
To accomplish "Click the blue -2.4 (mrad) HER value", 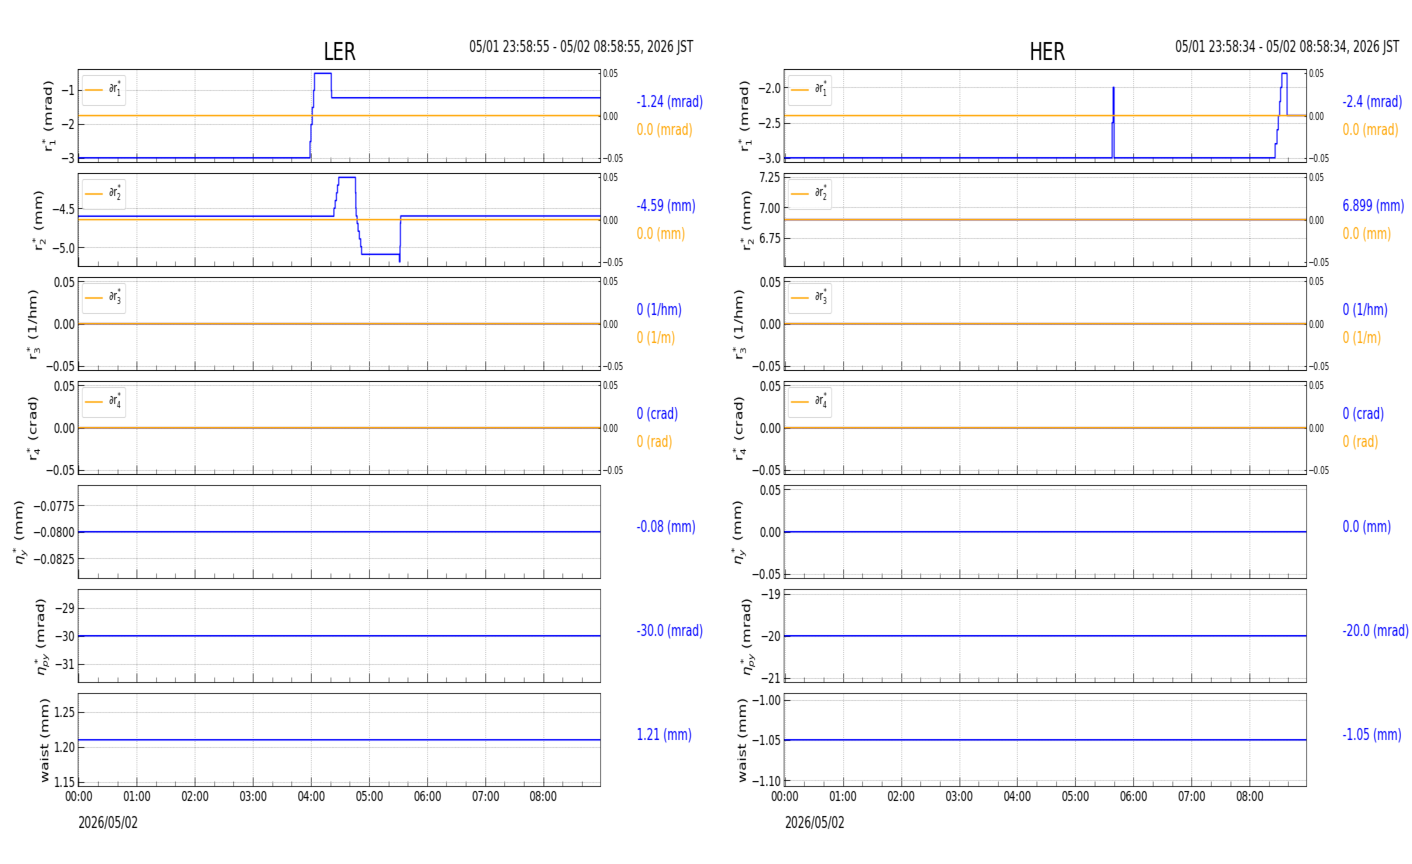I will click(1372, 102).
